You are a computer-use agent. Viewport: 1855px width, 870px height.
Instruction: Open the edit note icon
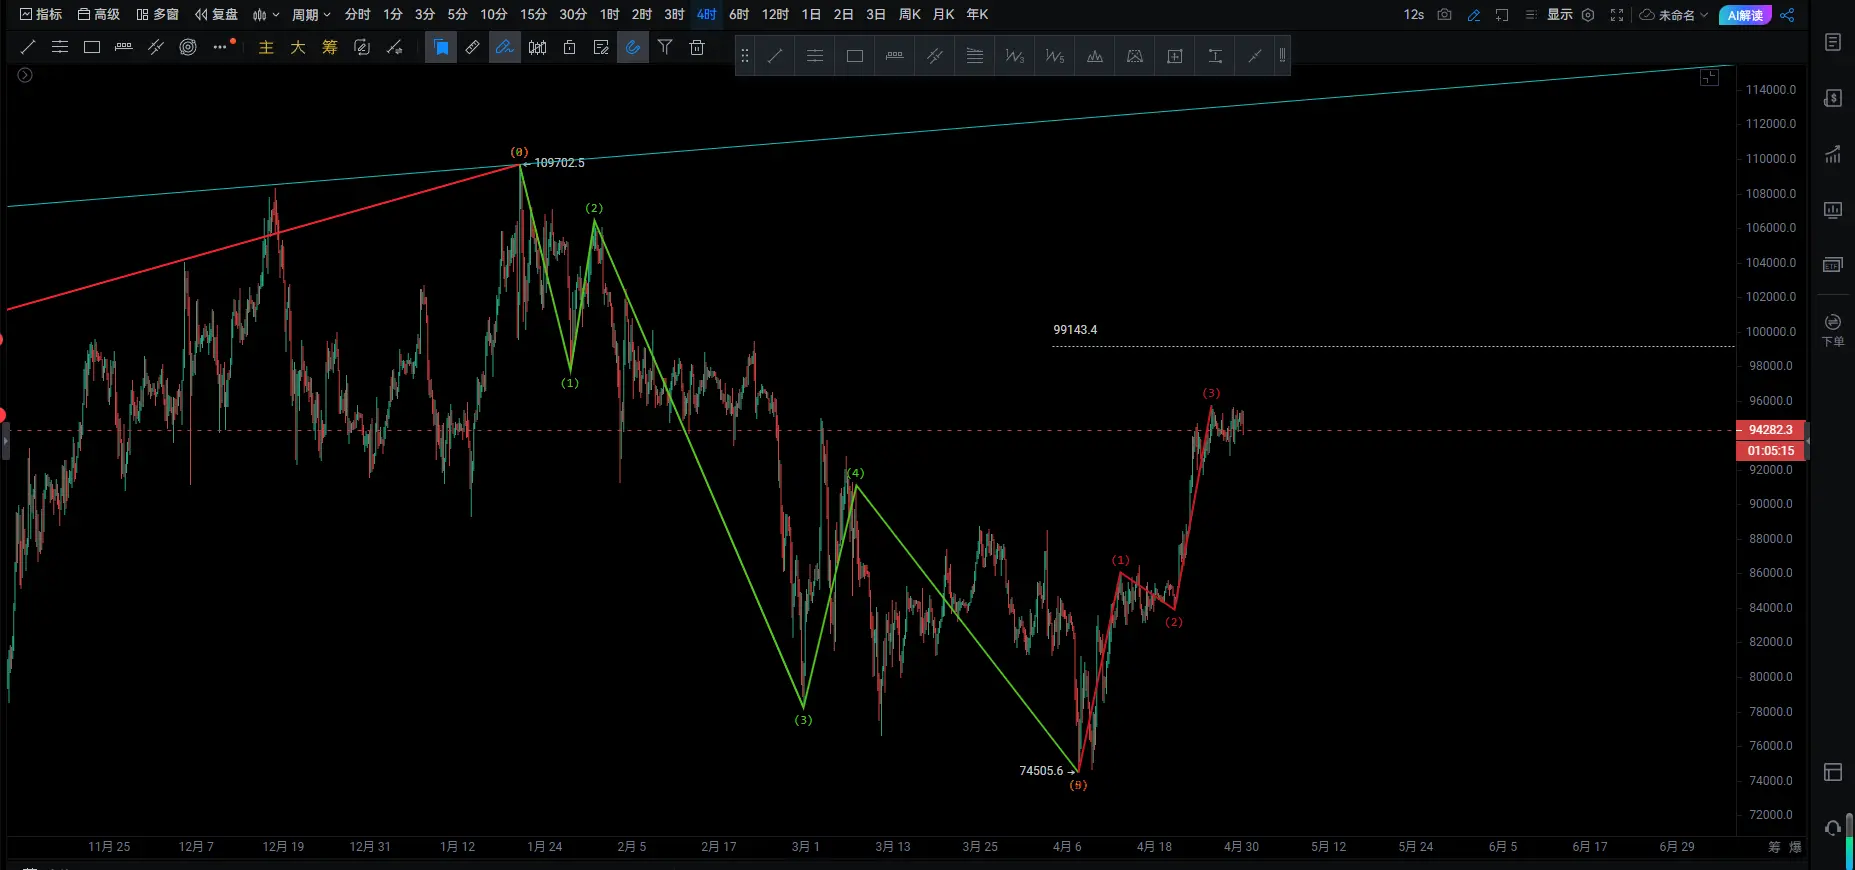tap(601, 47)
